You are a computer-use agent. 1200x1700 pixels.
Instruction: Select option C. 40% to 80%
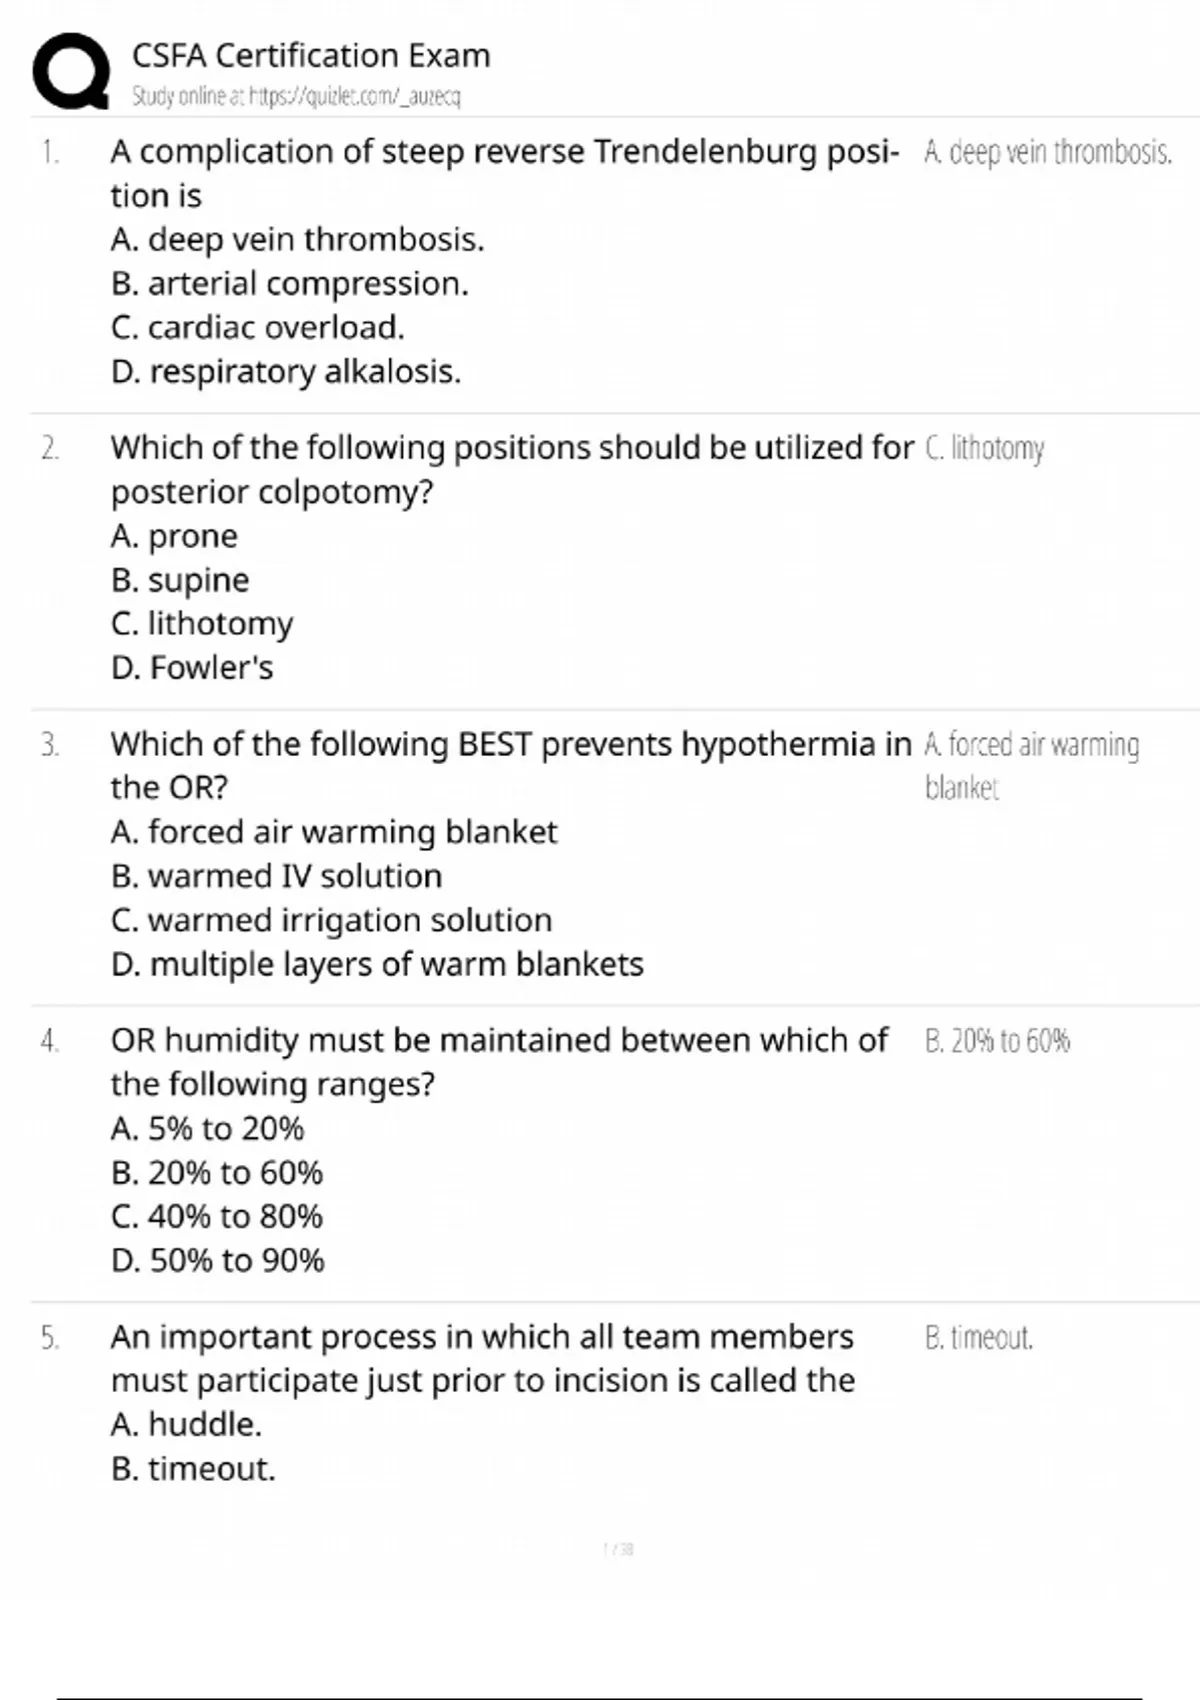[217, 1217]
